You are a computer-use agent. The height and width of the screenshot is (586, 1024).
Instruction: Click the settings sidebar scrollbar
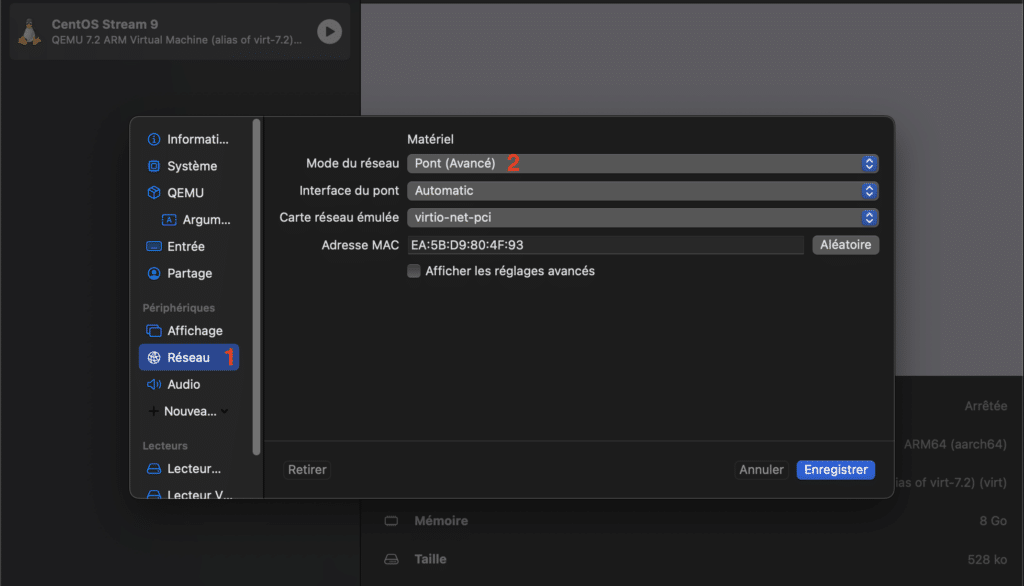(256, 286)
